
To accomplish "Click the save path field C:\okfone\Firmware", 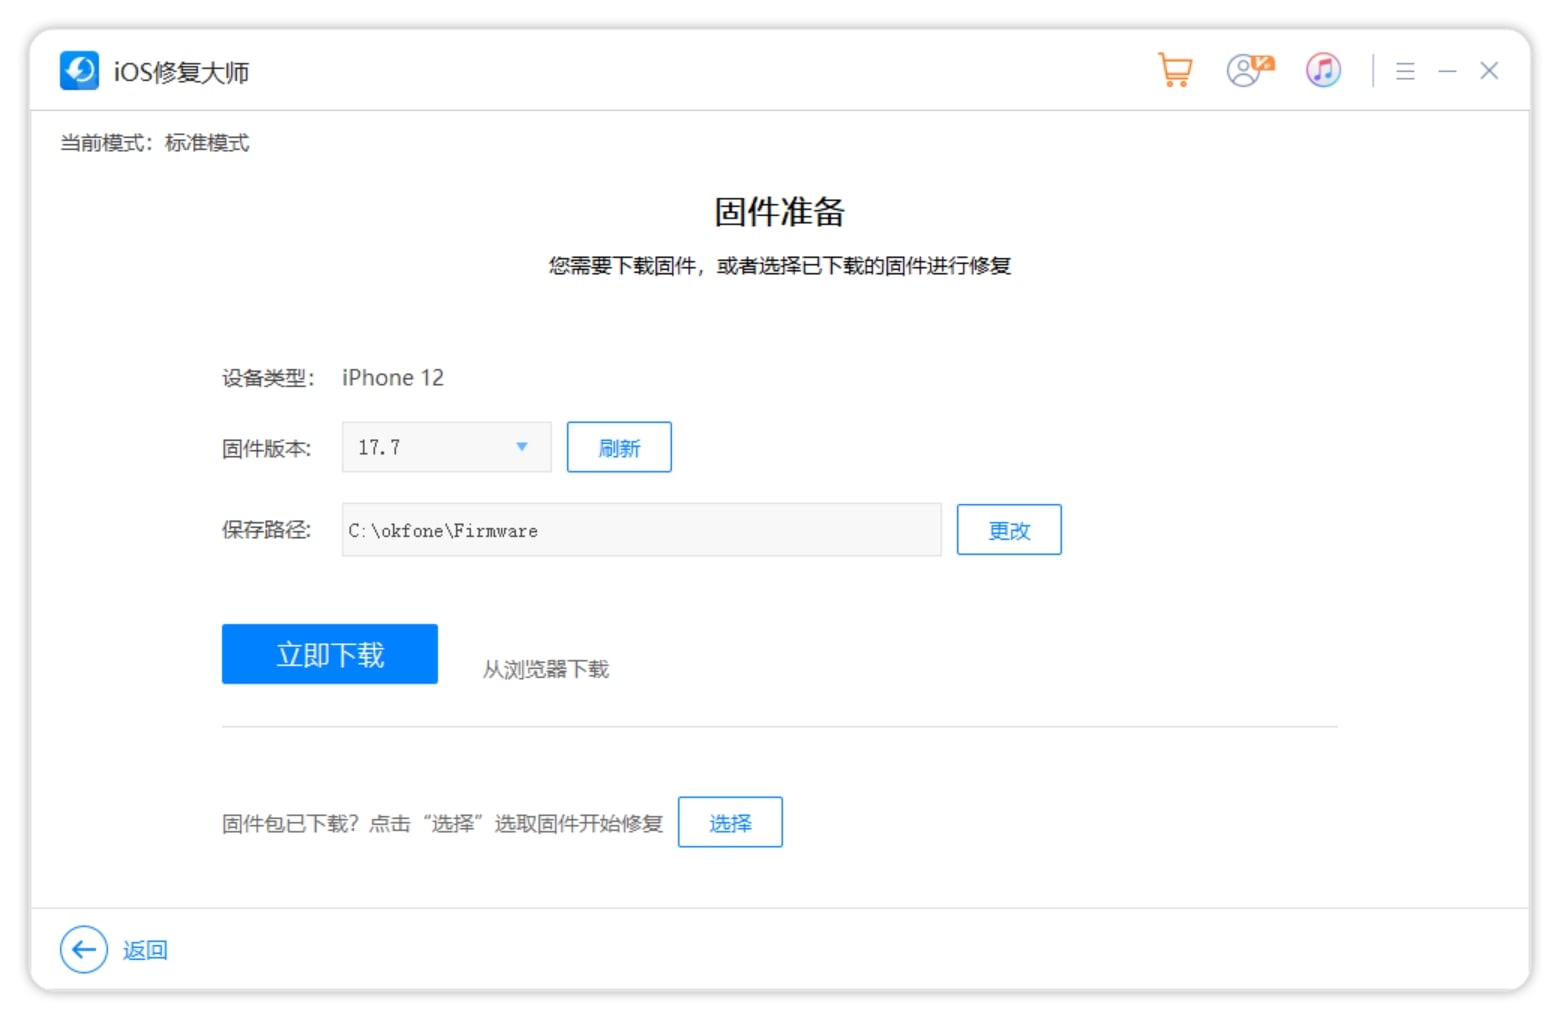I will coord(641,530).
